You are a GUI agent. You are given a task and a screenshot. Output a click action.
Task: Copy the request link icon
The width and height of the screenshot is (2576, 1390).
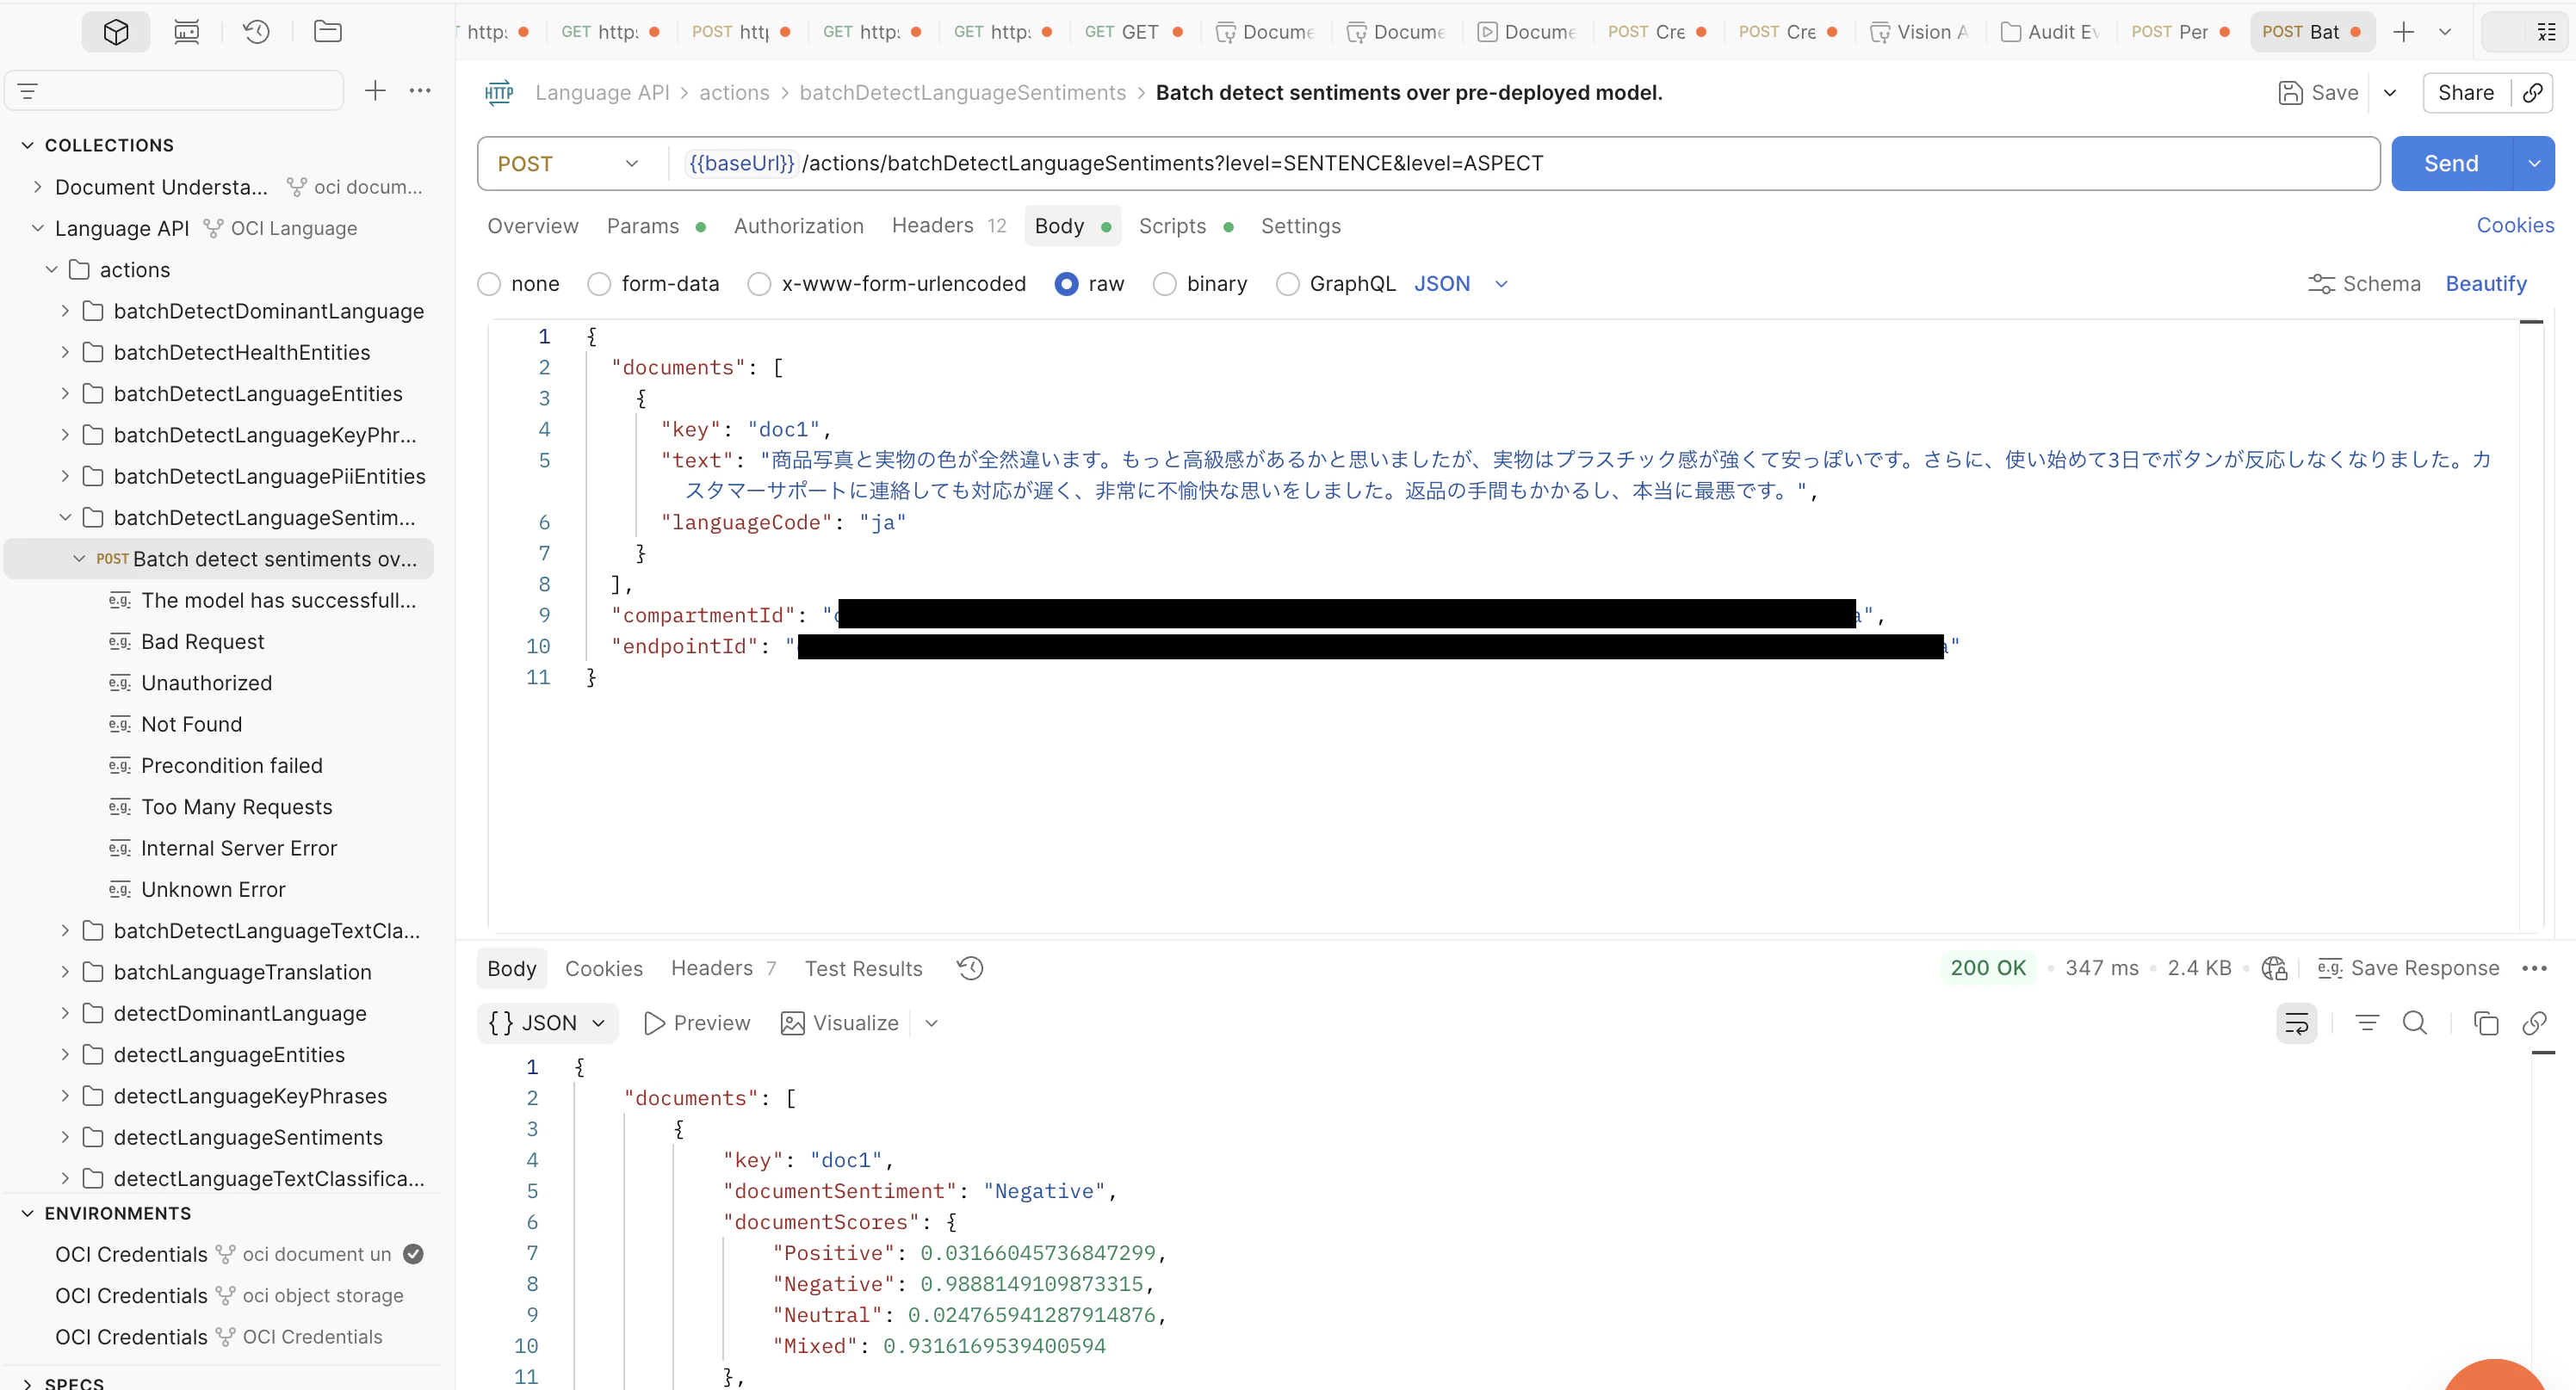pyautogui.click(x=2533, y=93)
